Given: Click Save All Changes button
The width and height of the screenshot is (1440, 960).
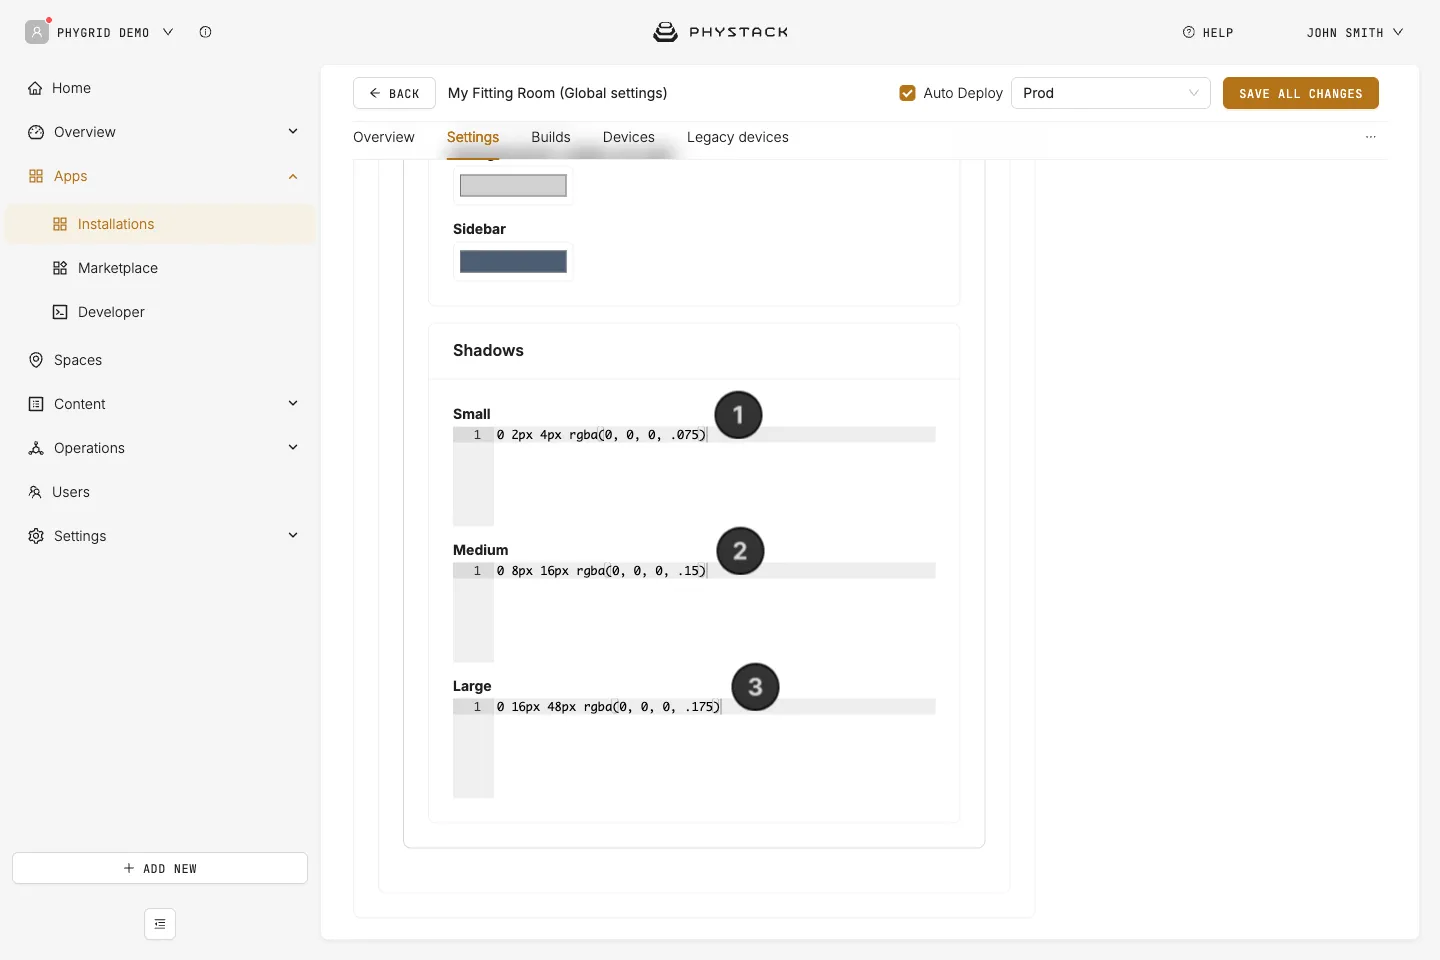Looking at the screenshot, I should click(1301, 93).
